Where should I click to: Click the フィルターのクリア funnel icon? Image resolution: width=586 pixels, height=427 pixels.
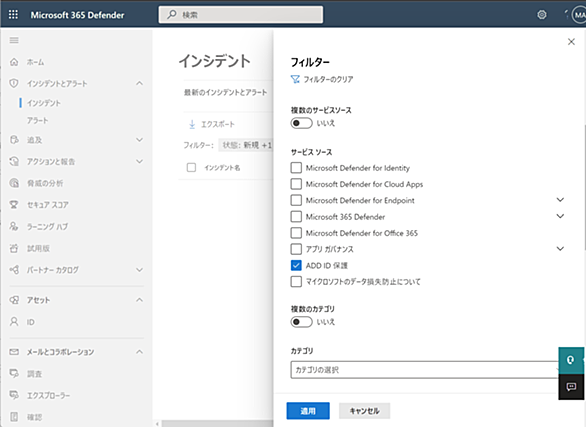point(295,79)
